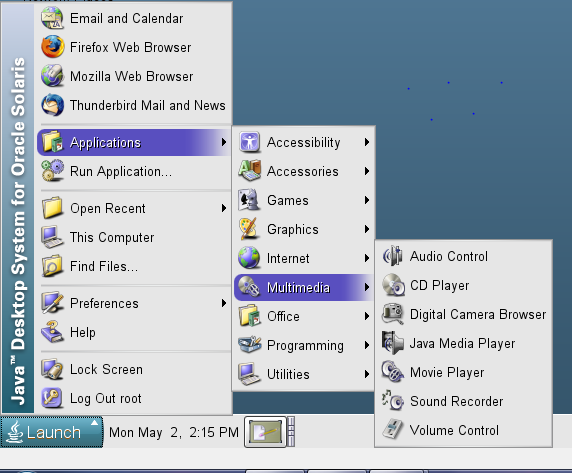This screenshot has height=473, width=572.
Task: Expand the Preferences submenu arrow
Action: pos(224,303)
